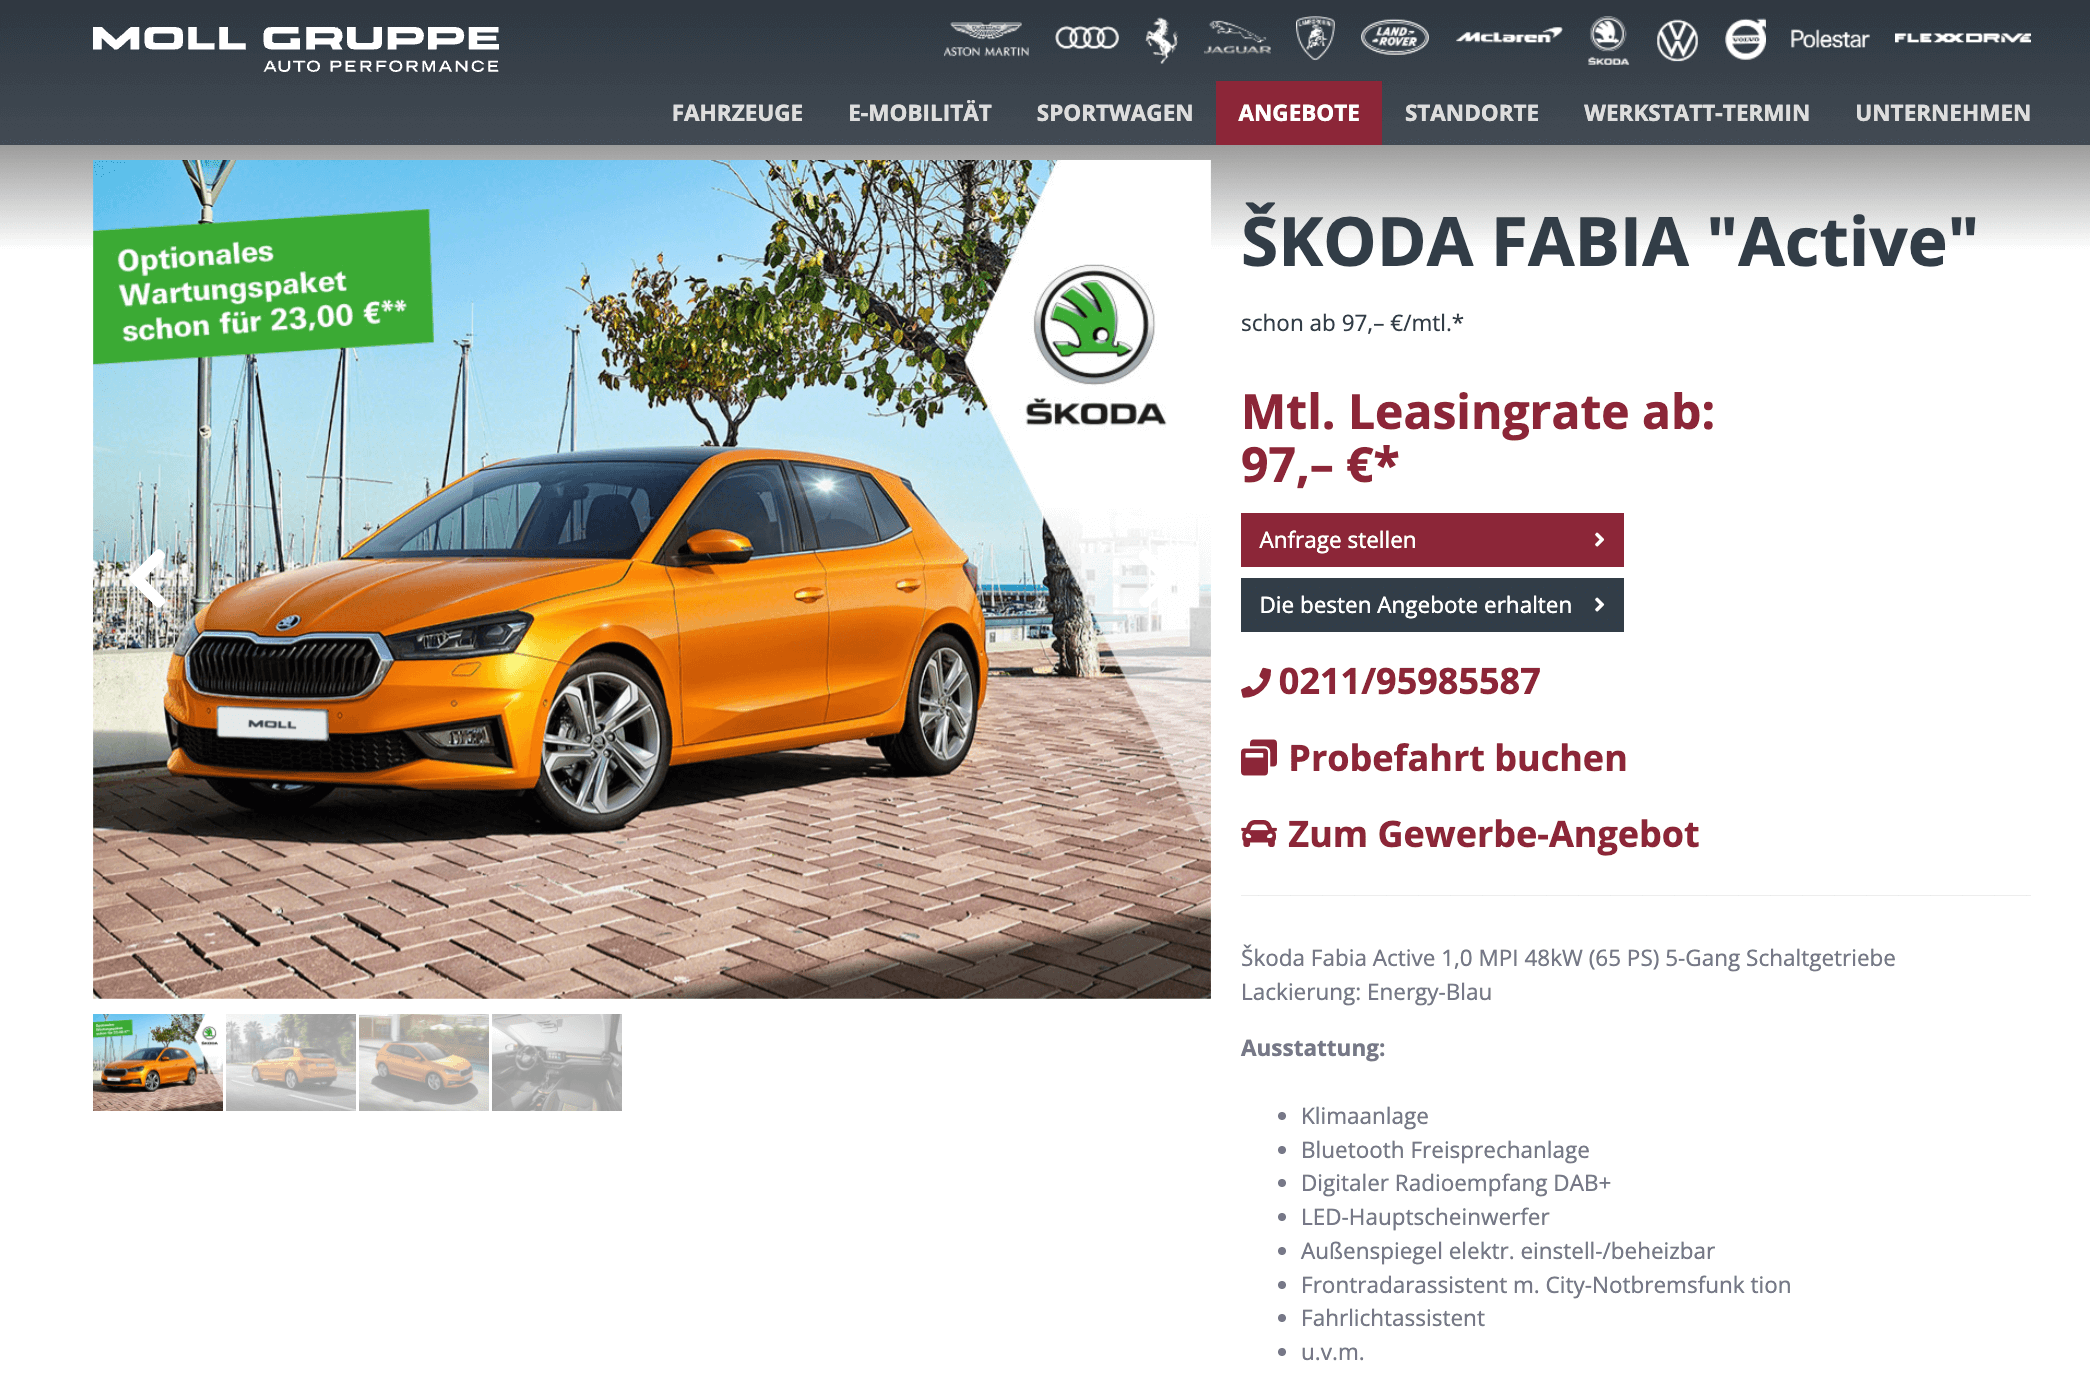The width and height of the screenshot is (2090, 1390).
Task: Click the 'Škoda Fabia Active 1,0 MPI' description line
Action: click(x=1568, y=958)
